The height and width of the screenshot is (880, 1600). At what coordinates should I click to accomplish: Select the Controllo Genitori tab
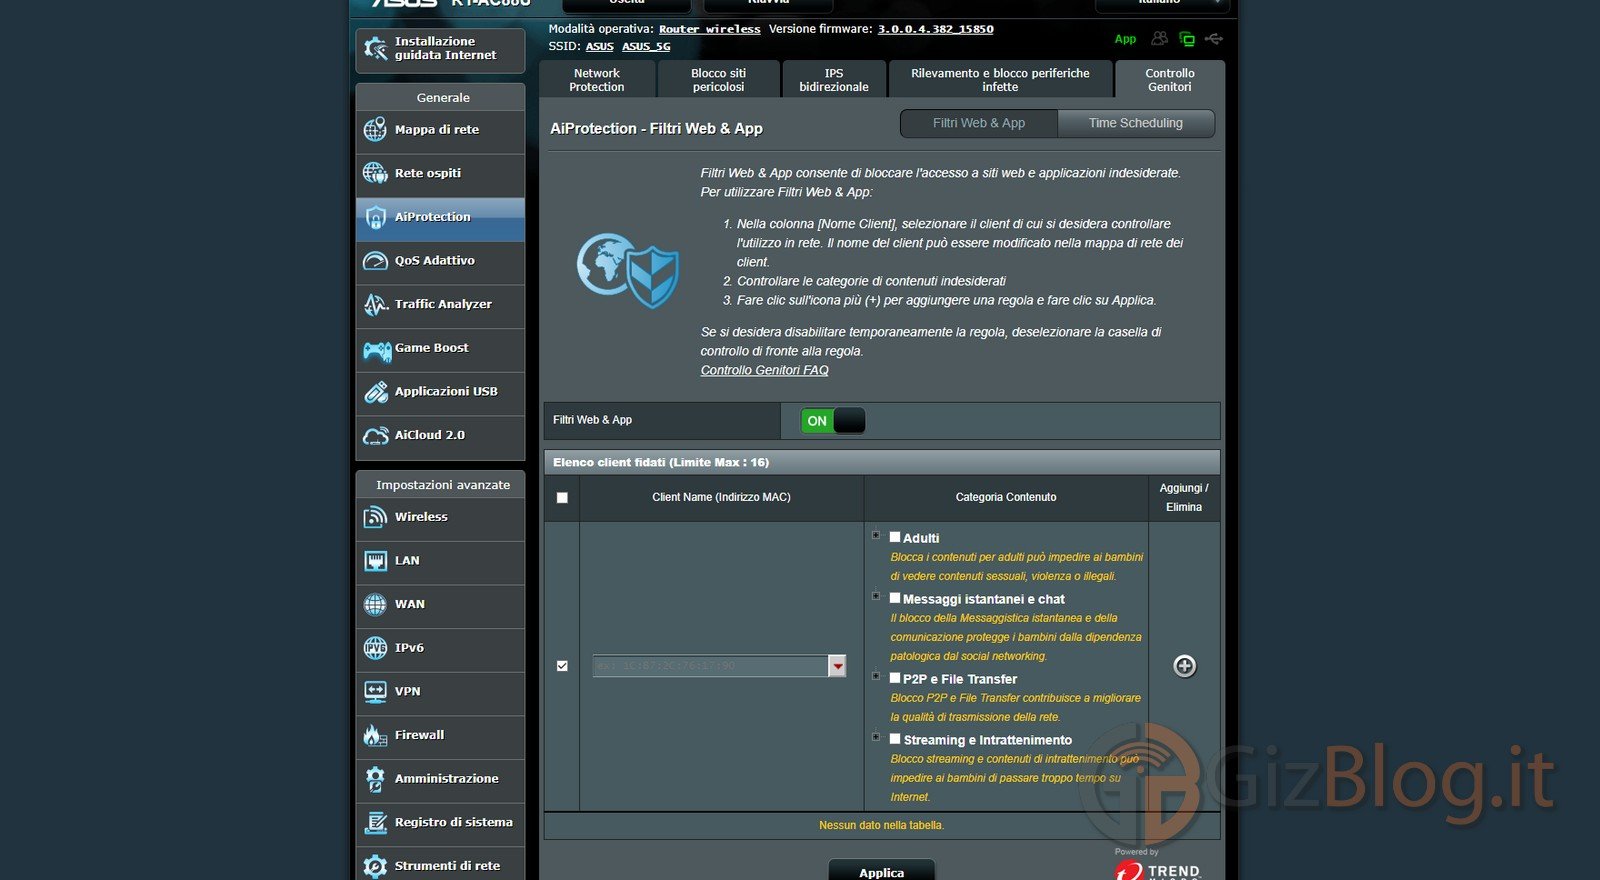point(1170,80)
